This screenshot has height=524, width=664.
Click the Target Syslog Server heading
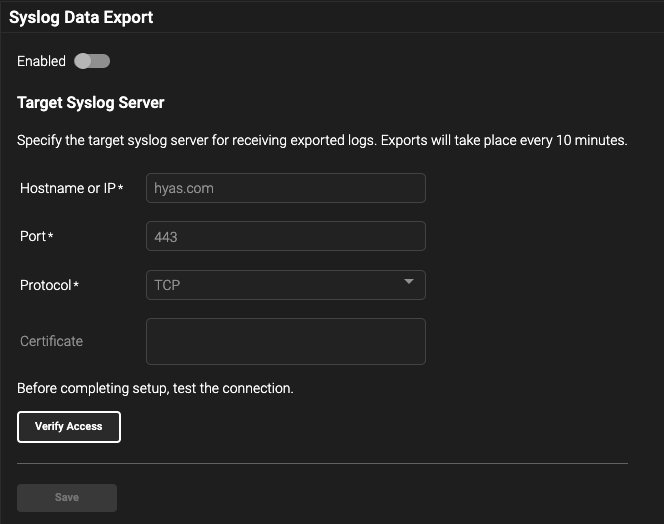click(x=90, y=103)
